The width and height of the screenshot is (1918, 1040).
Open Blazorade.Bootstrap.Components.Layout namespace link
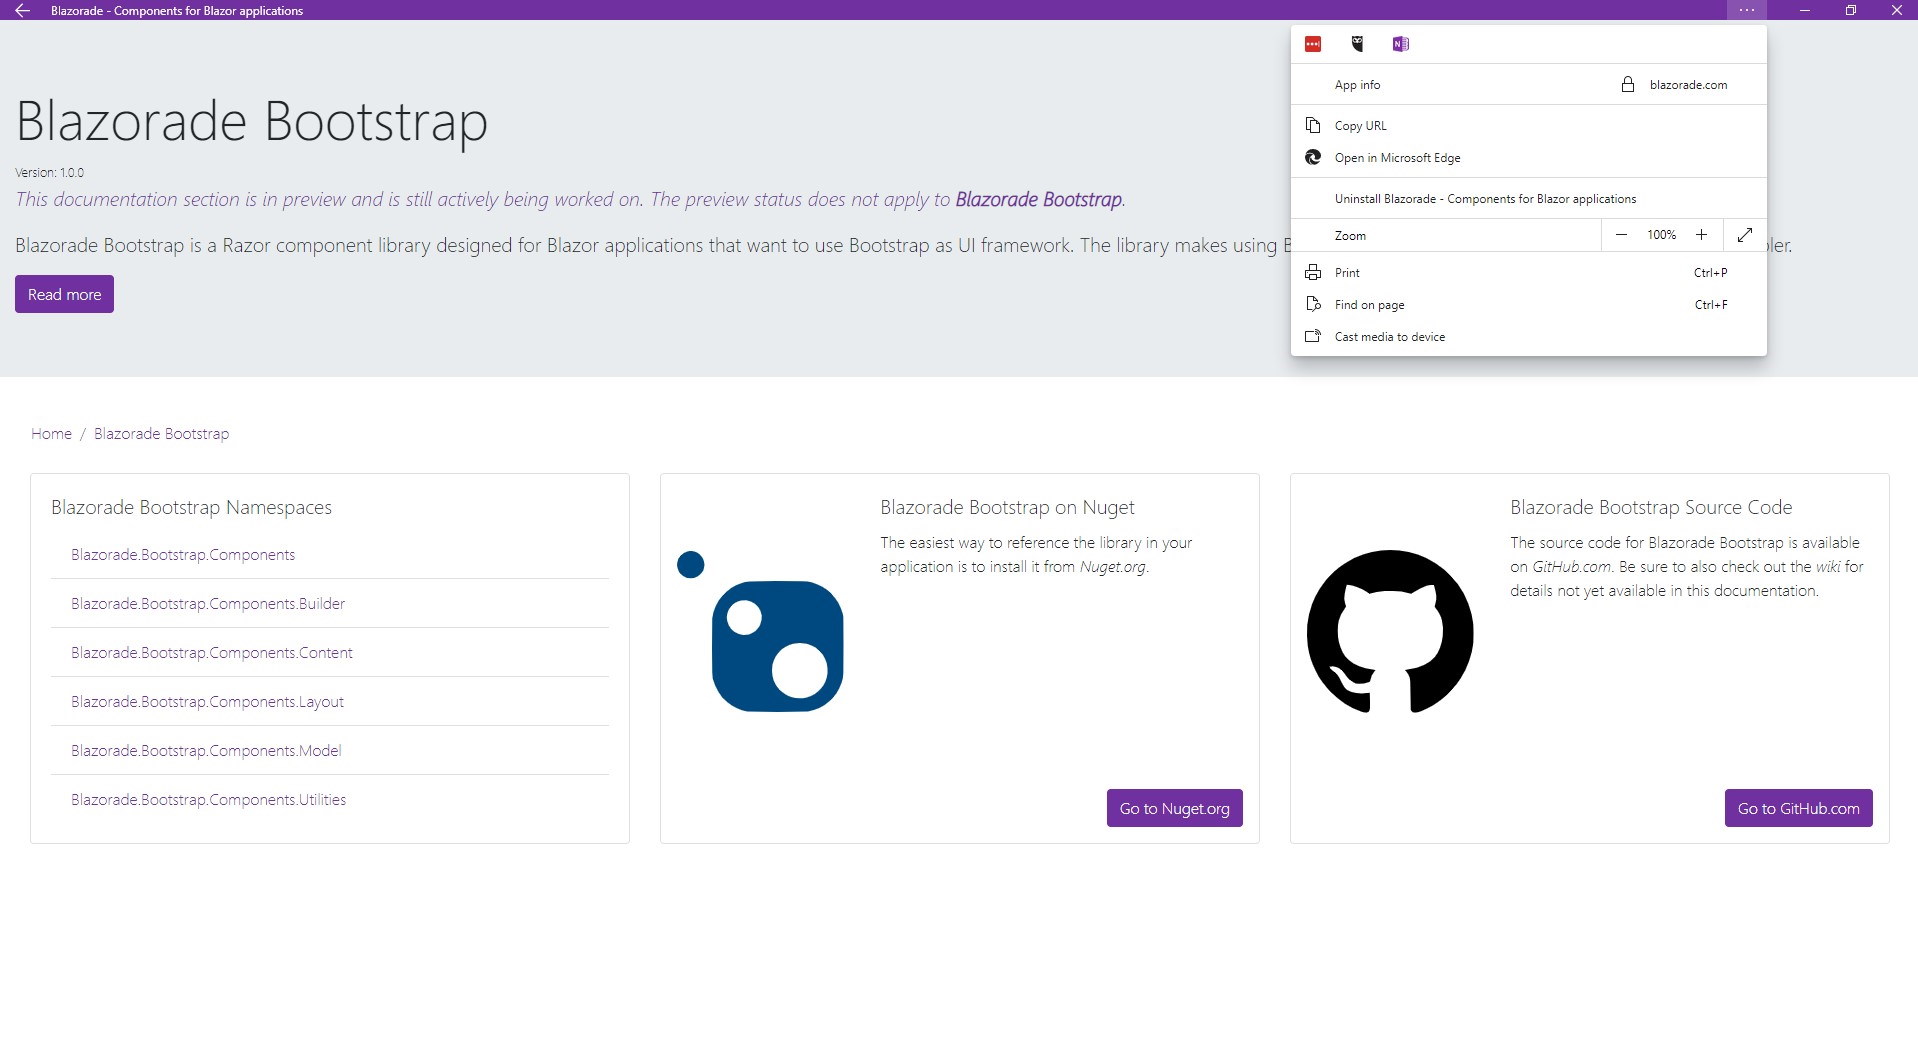[x=207, y=702]
